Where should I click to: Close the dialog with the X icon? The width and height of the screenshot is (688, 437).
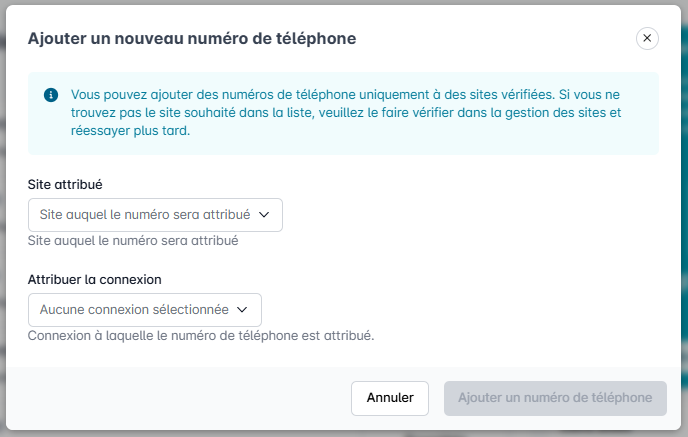coord(647,38)
